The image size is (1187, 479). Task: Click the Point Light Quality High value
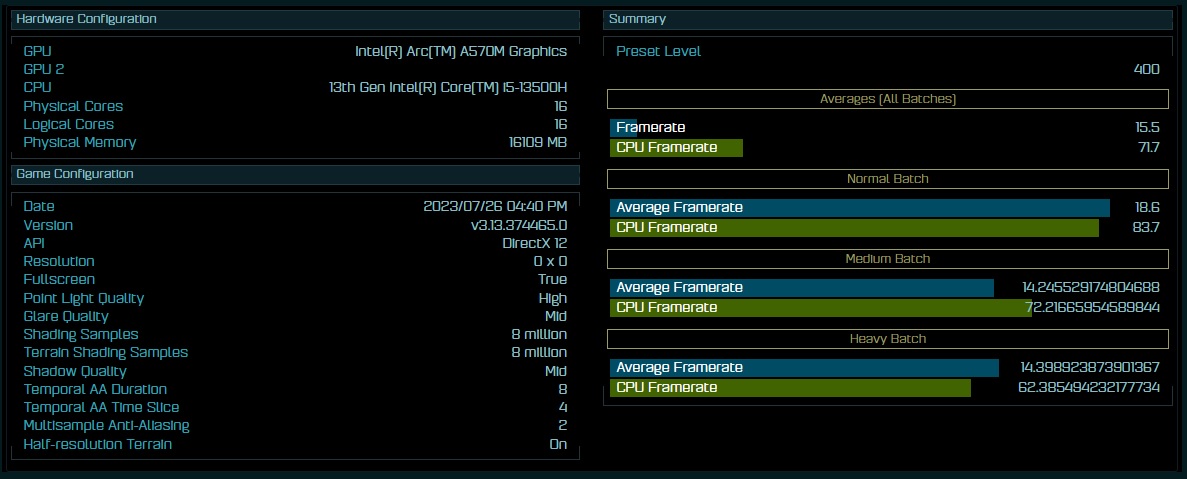coord(553,298)
